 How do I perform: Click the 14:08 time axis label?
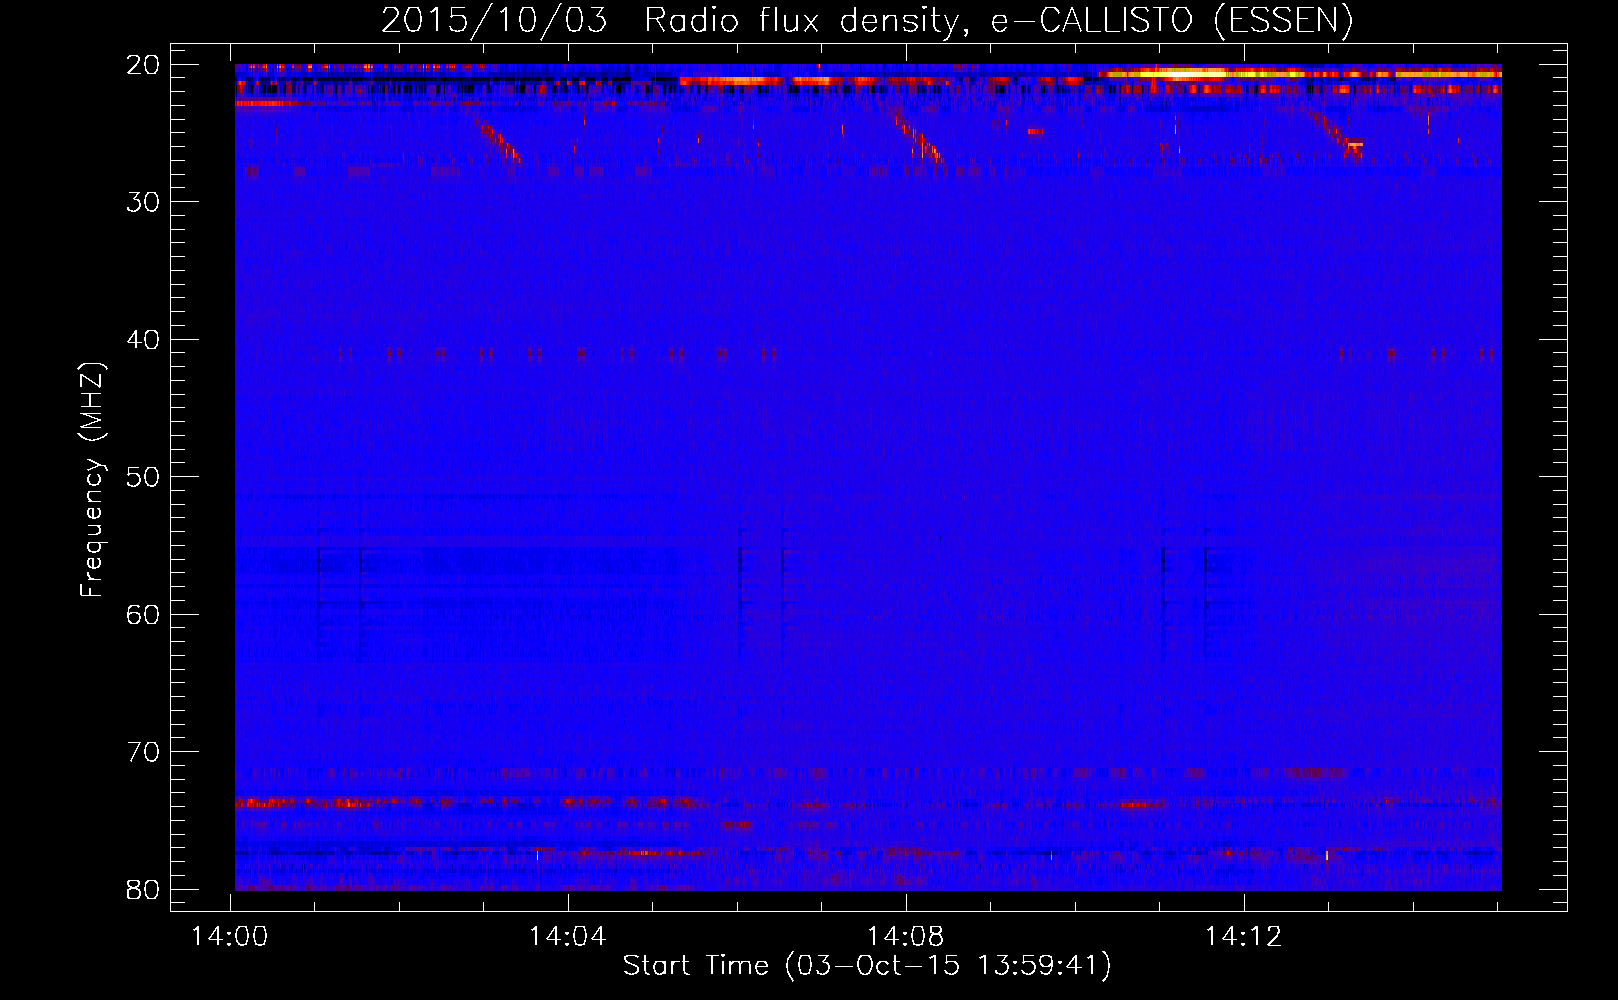[906, 936]
